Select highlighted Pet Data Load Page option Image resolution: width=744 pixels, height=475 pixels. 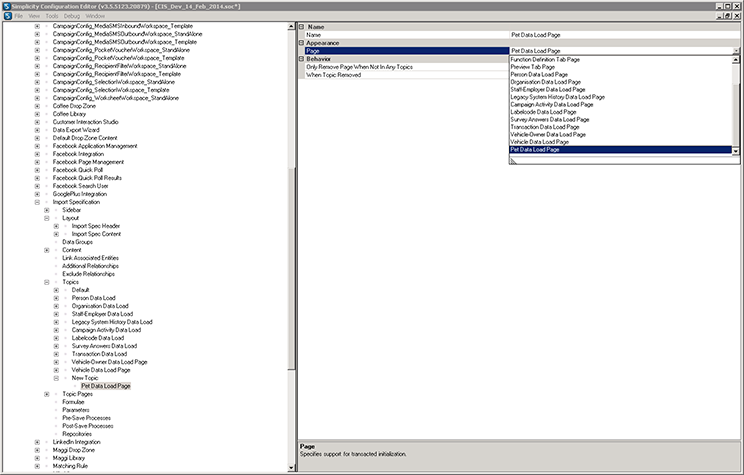click(x=621, y=150)
